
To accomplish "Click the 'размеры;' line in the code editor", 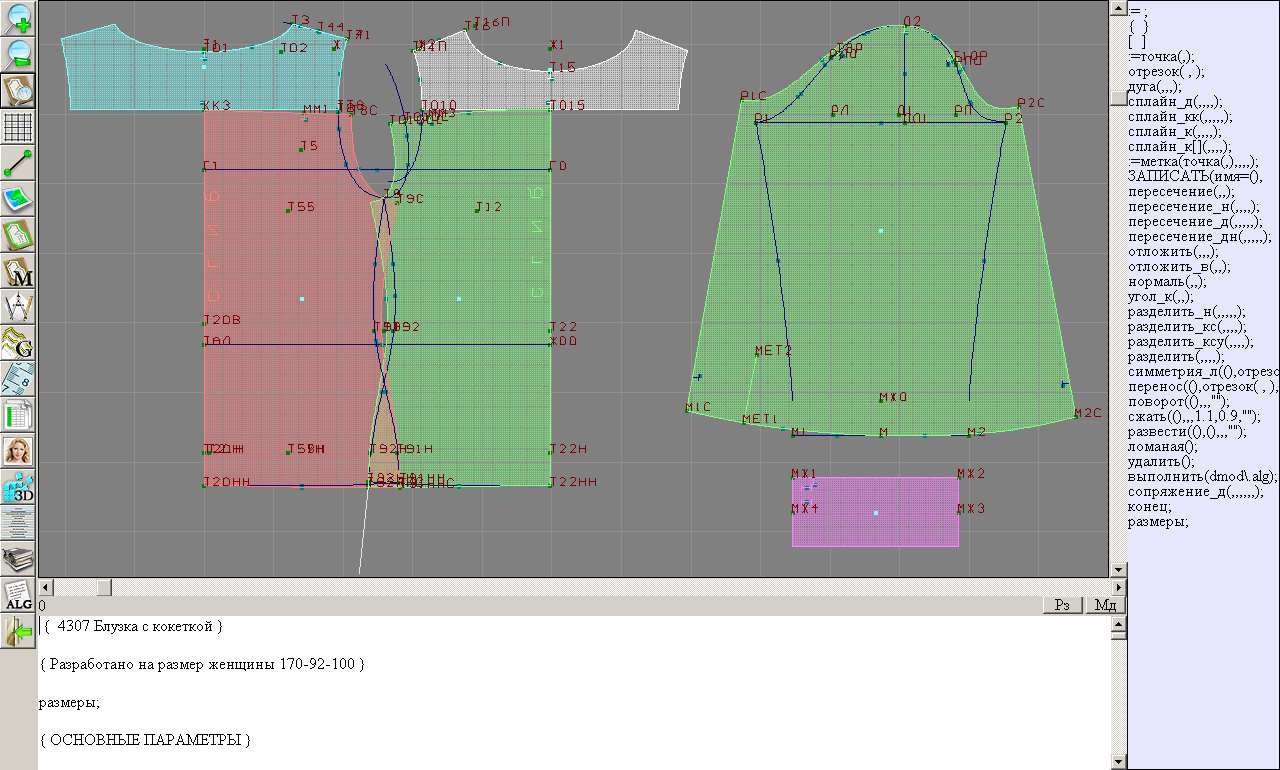I will pyautogui.click(x=69, y=703).
